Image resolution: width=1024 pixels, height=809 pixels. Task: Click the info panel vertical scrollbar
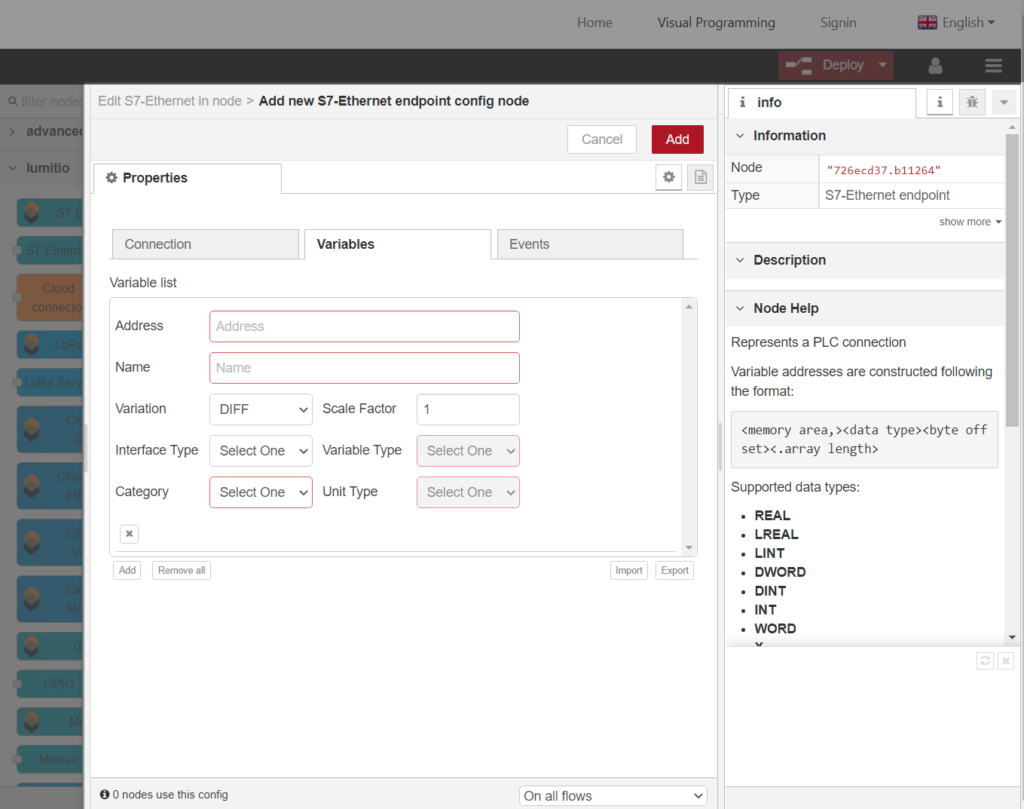[1012, 281]
